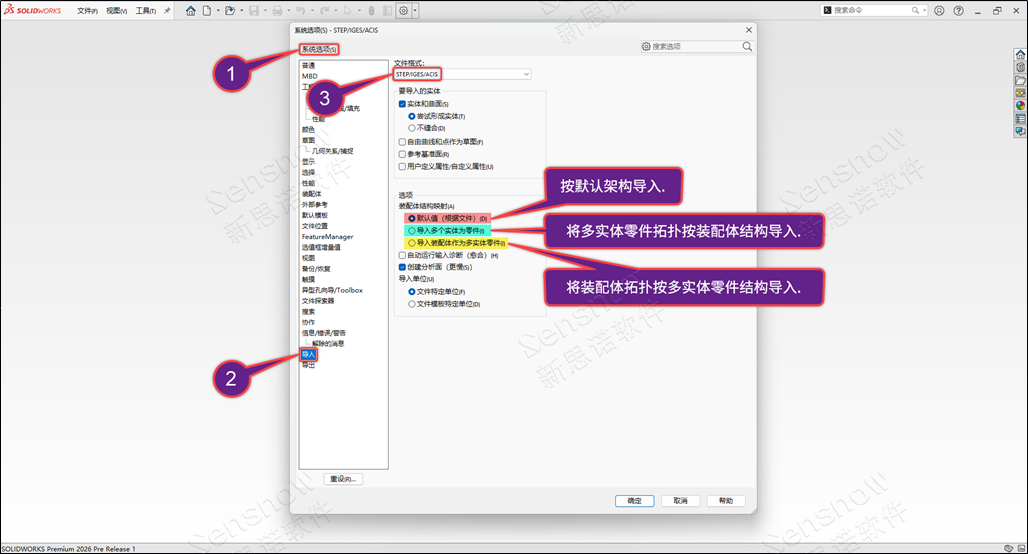
Task: Select FeatureManager in options tree
Action: (x=327, y=237)
